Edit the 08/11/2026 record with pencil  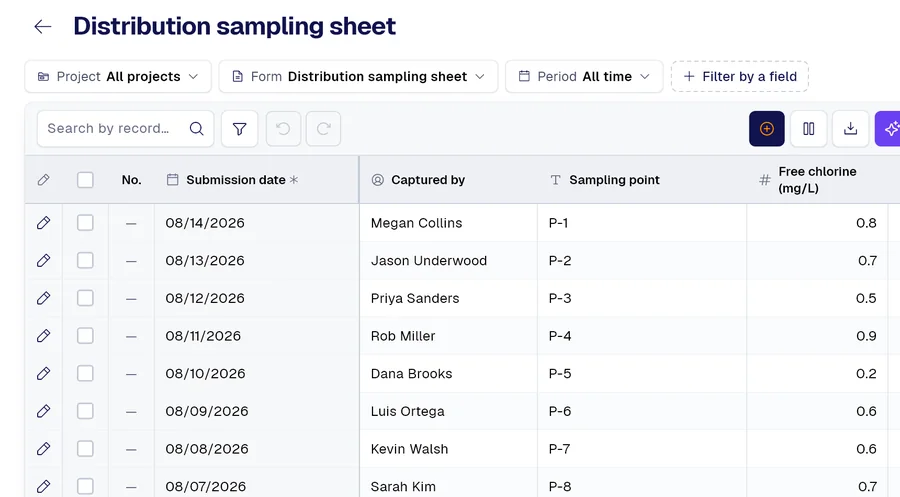(x=44, y=336)
